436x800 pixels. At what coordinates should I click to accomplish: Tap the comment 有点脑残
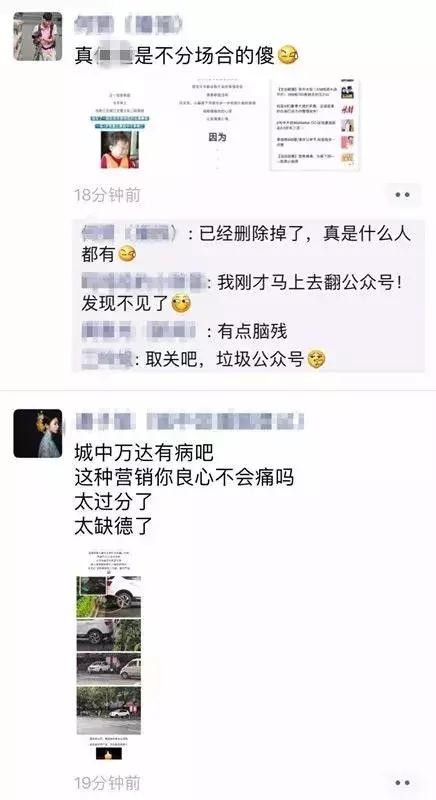coord(185,331)
